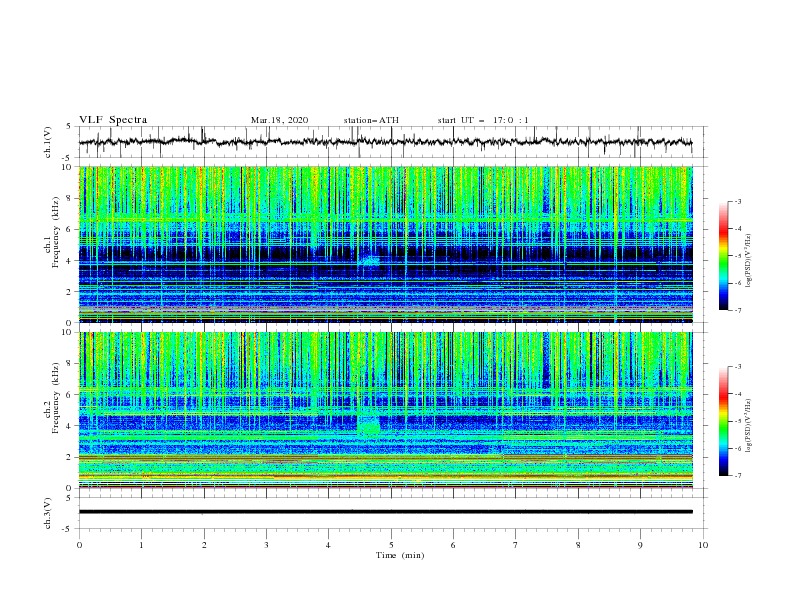Click the bright emission patch near 4 kHz in ch.2 spectrogram

pyautogui.click(x=368, y=423)
